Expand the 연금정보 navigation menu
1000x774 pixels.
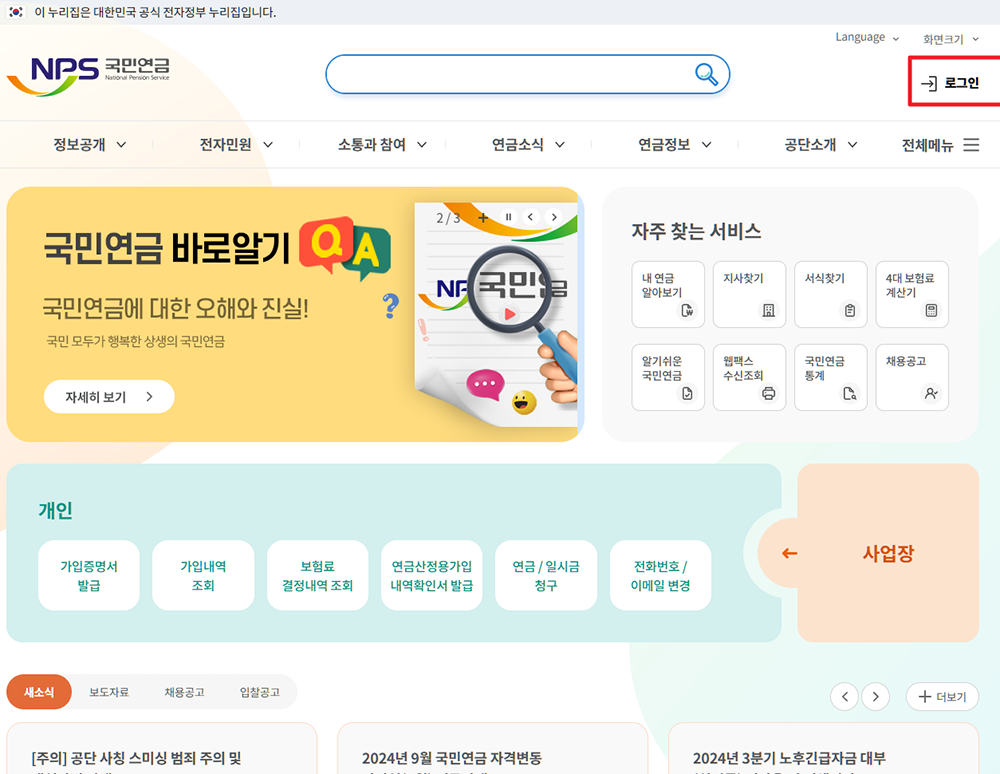pyautogui.click(x=673, y=143)
